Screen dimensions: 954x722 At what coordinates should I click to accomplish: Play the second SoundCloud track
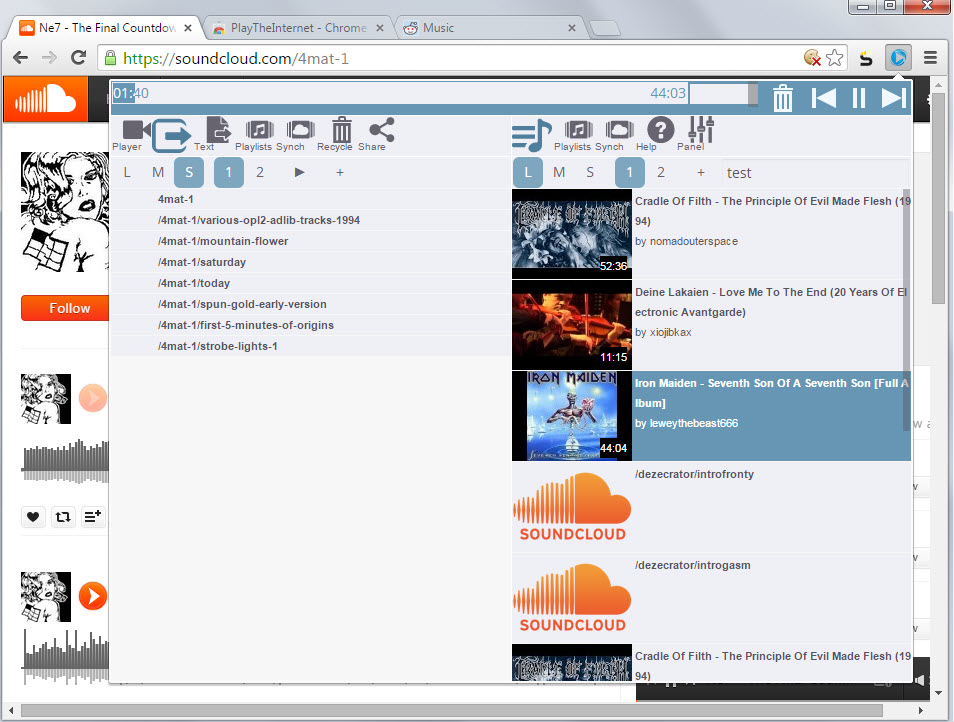coord(93,596)
